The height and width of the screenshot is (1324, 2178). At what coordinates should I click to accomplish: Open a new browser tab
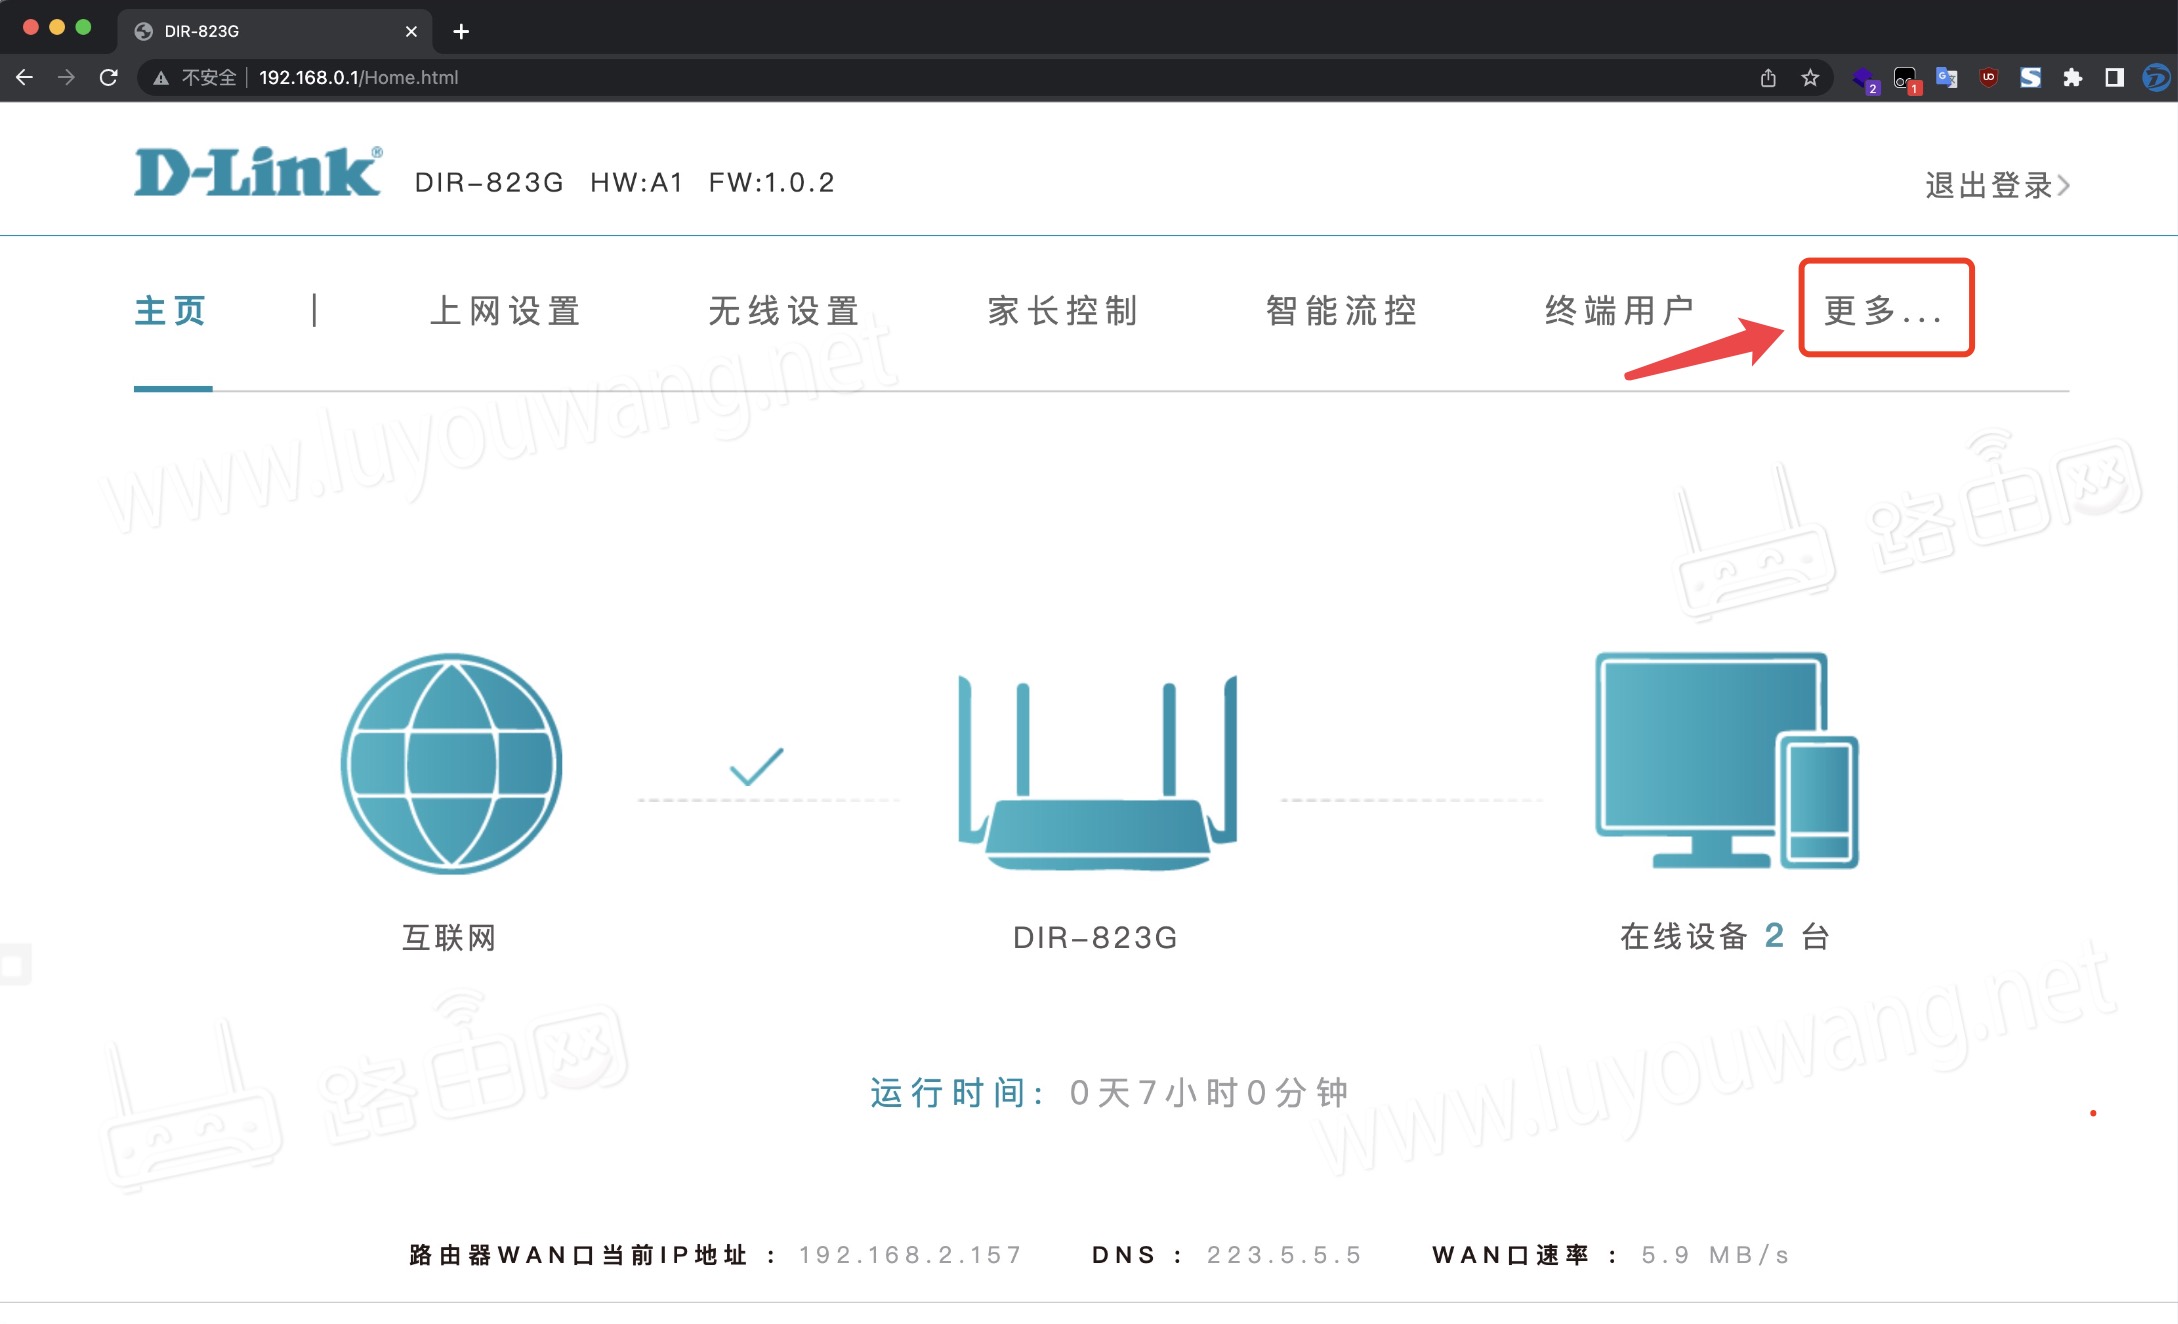tap(460, 31)
